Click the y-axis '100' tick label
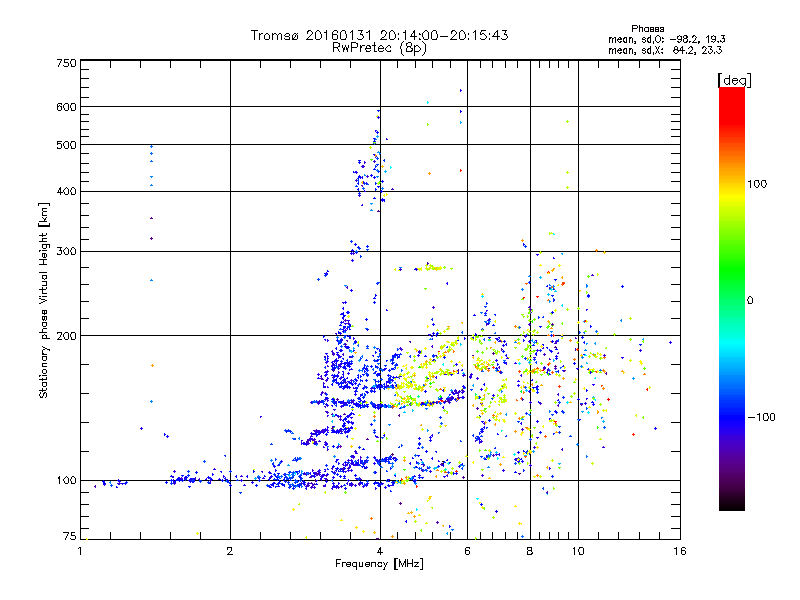This screenshot has height=600, width=800. [x=67, y=481]
